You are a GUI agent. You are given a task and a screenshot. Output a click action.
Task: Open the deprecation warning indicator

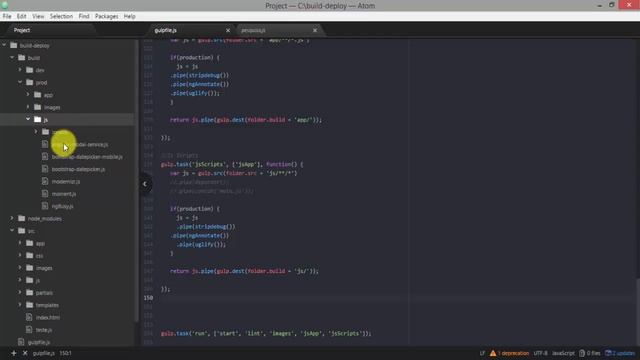point(509,353)
